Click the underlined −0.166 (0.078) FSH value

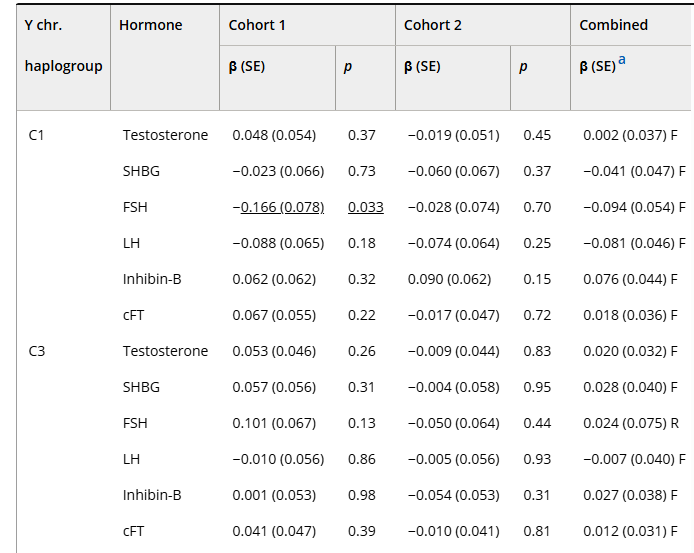point(278,207)
